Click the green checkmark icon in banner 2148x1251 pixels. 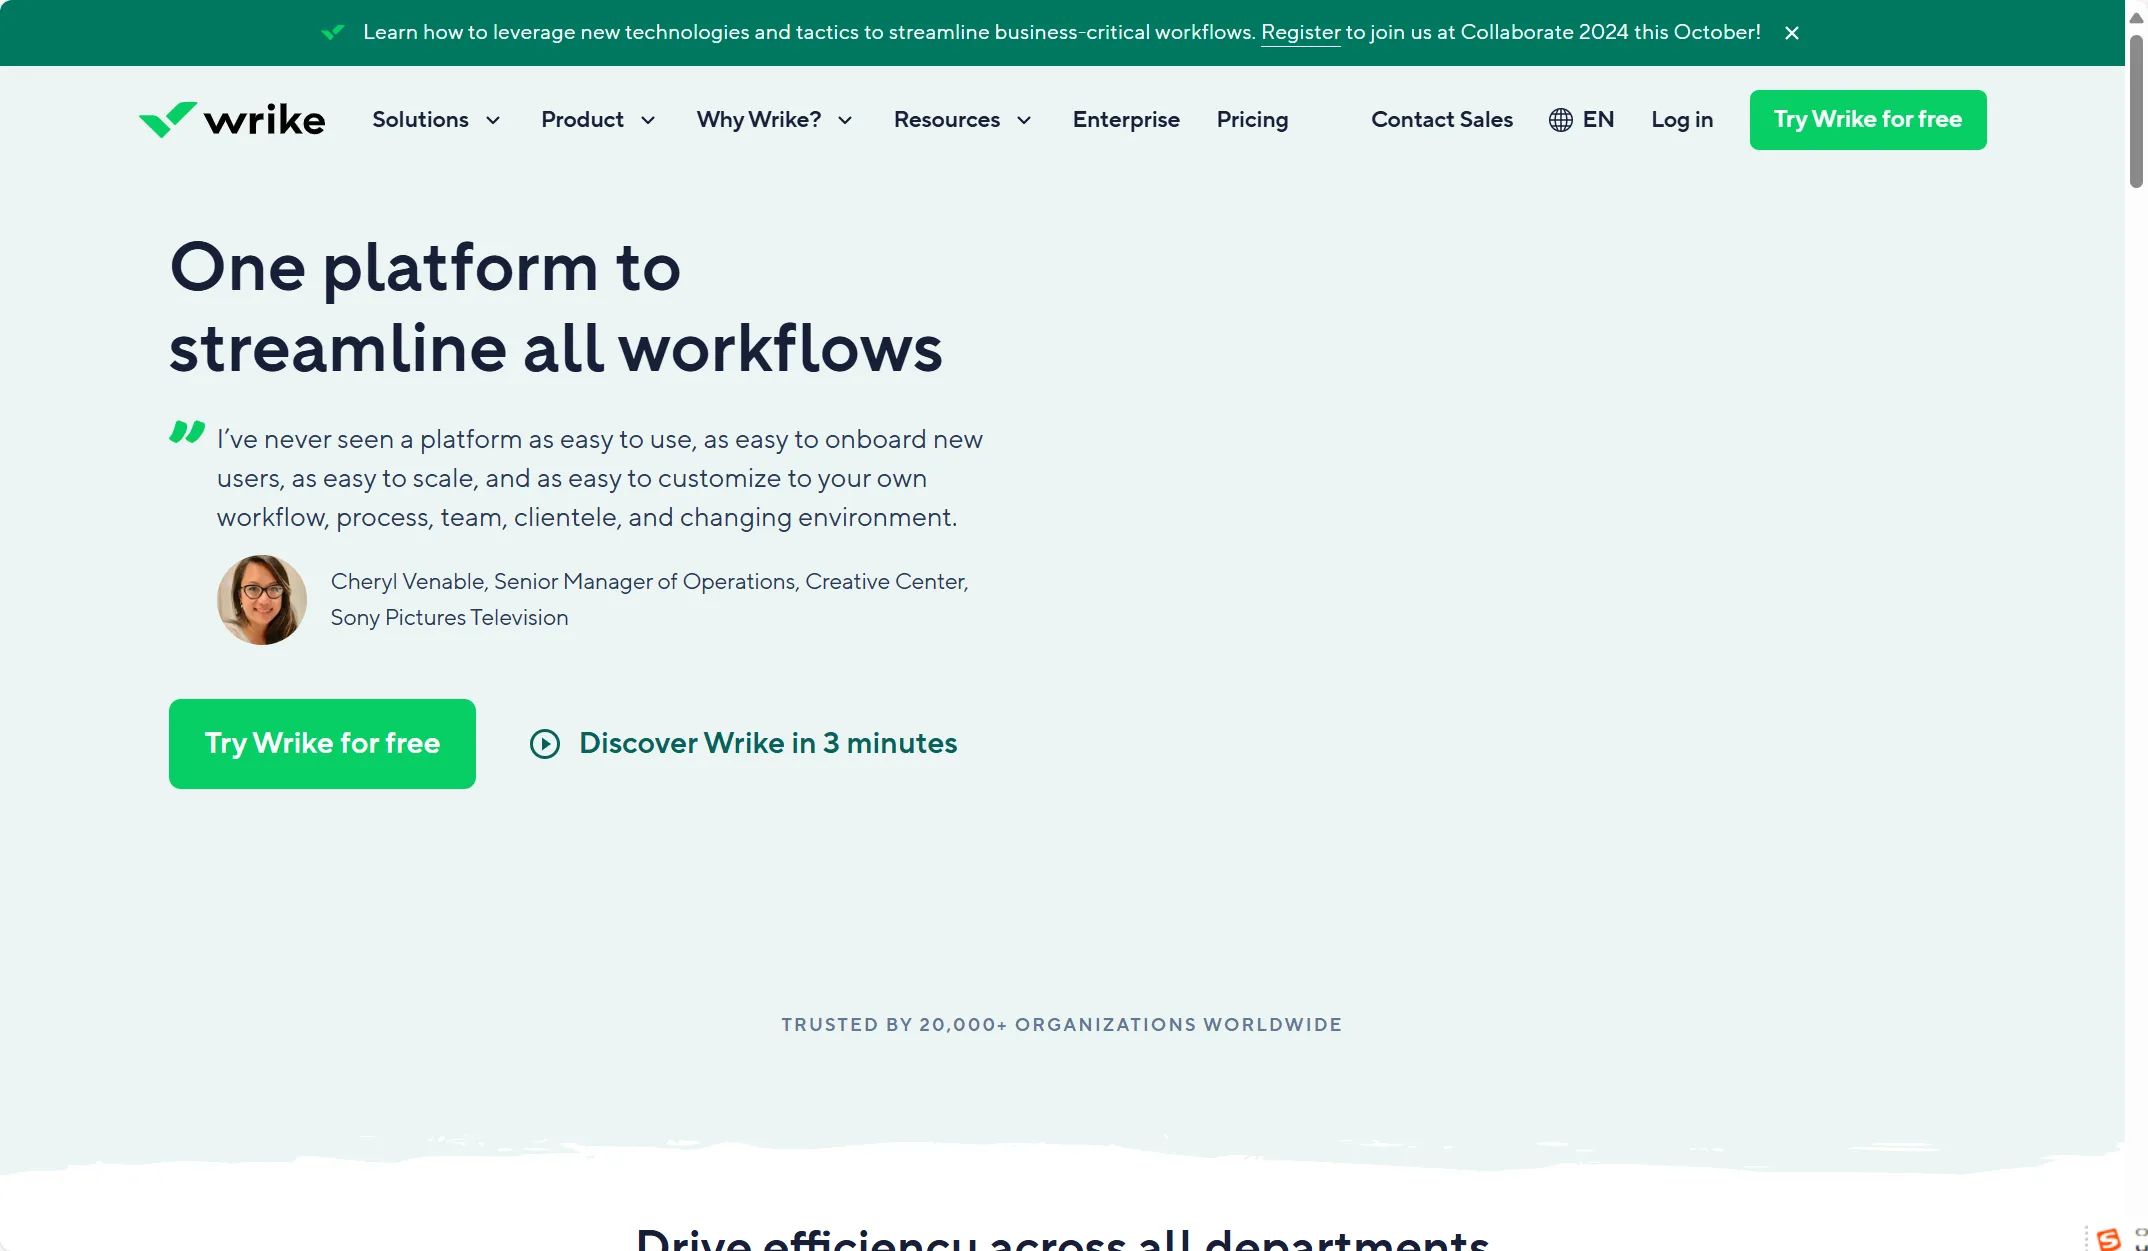[x=333, y=32]
